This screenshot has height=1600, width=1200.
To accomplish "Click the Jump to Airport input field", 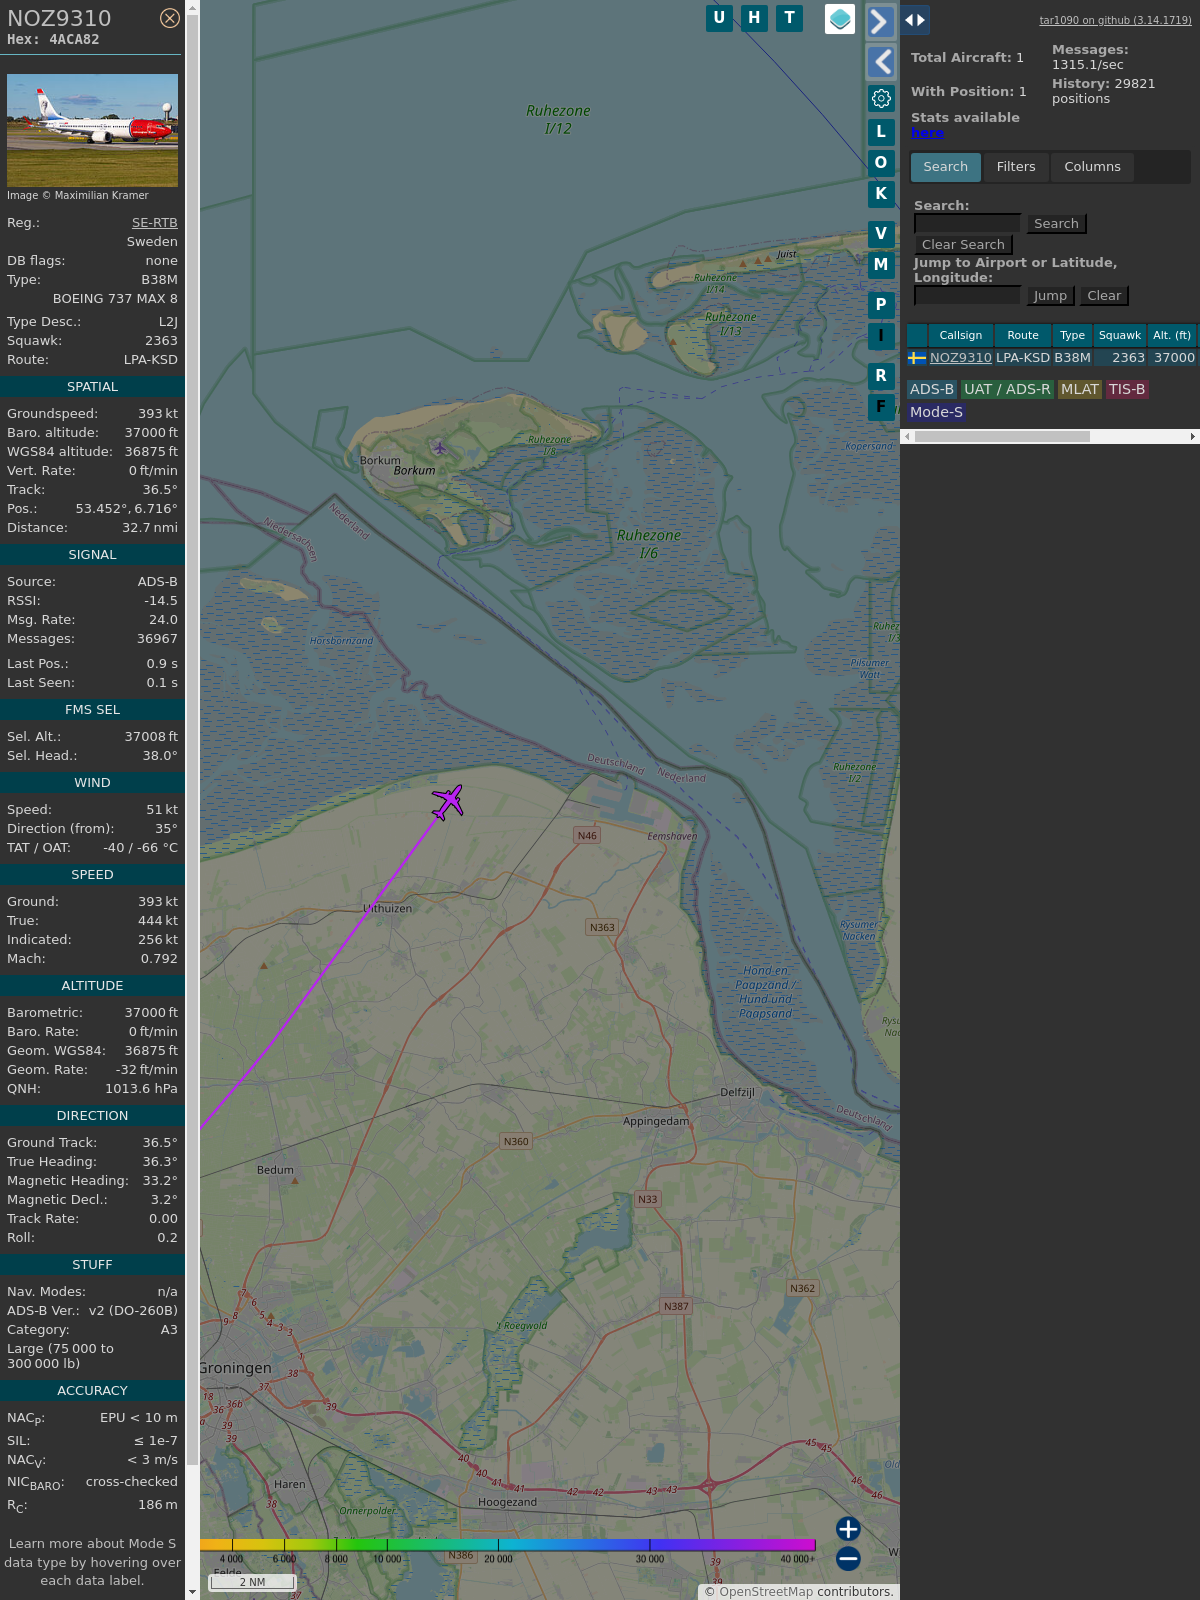I will pyautogui.click(x=967, y=296).
